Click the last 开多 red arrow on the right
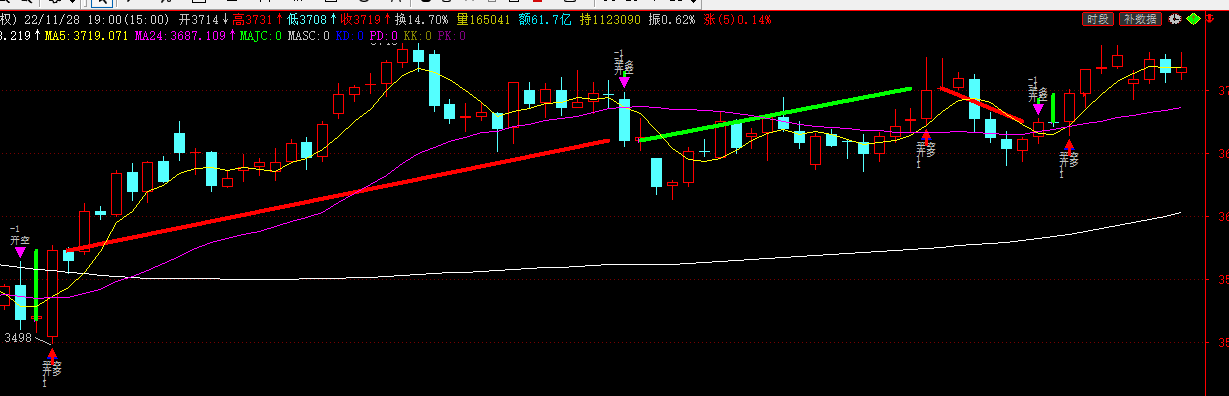The width and height of the screenshot is (1229, 396). point(1069,145)
